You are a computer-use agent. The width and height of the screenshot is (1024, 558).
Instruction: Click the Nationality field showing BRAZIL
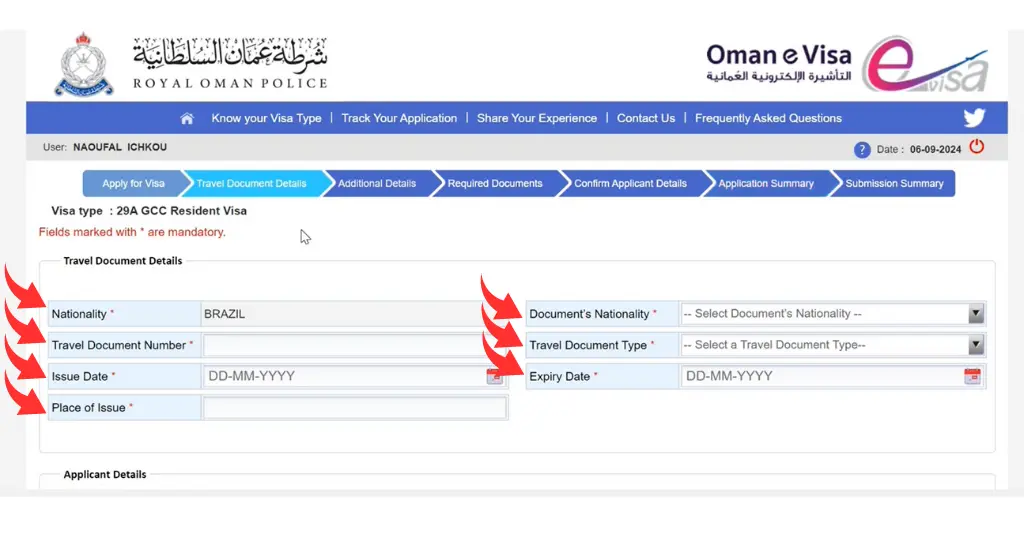355,314
